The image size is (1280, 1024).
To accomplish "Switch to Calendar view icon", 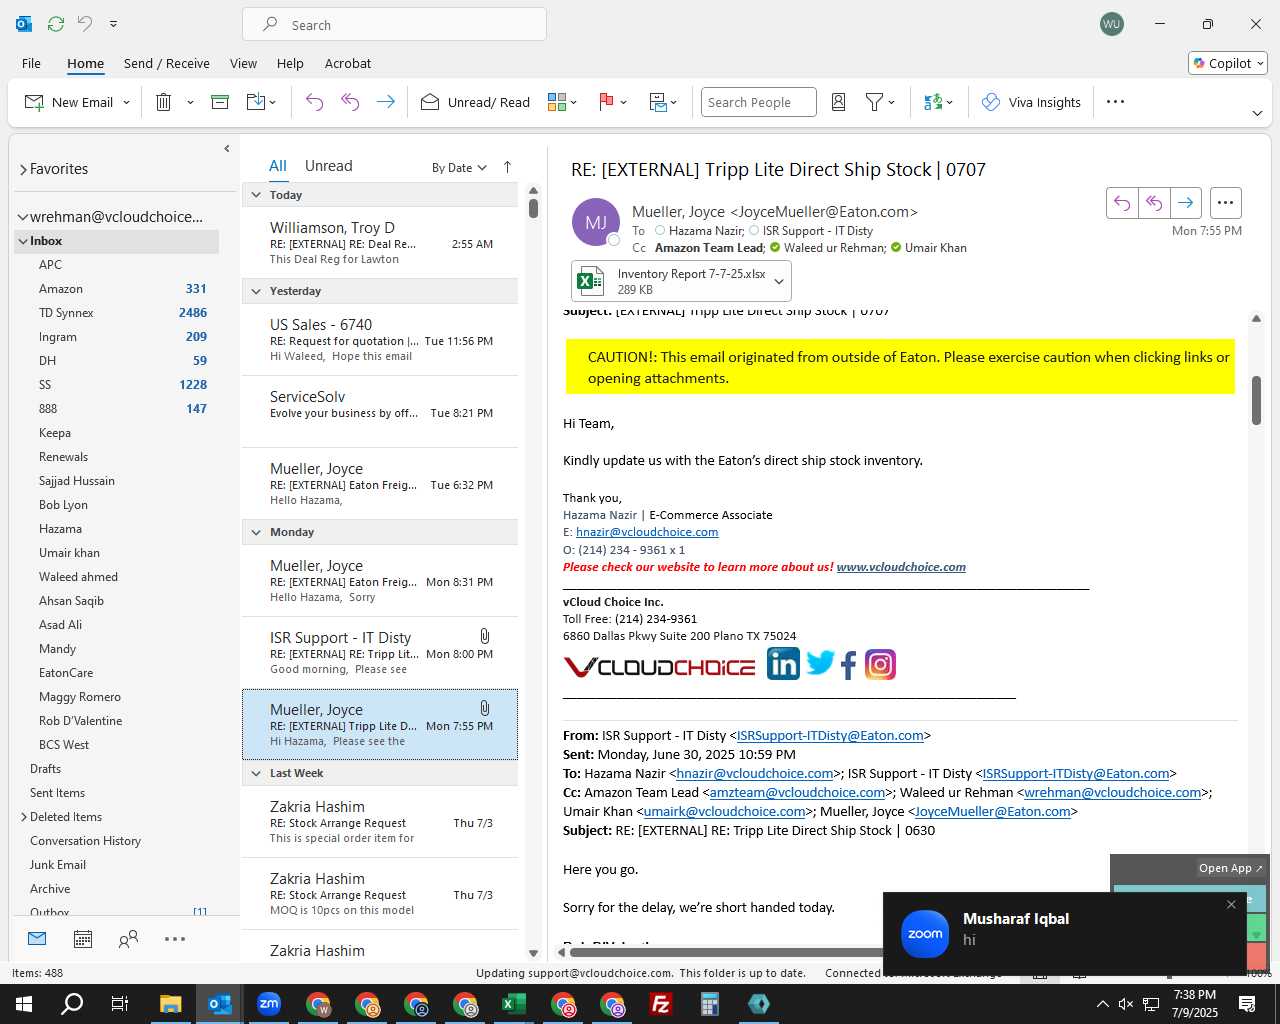I will [83, 939].
